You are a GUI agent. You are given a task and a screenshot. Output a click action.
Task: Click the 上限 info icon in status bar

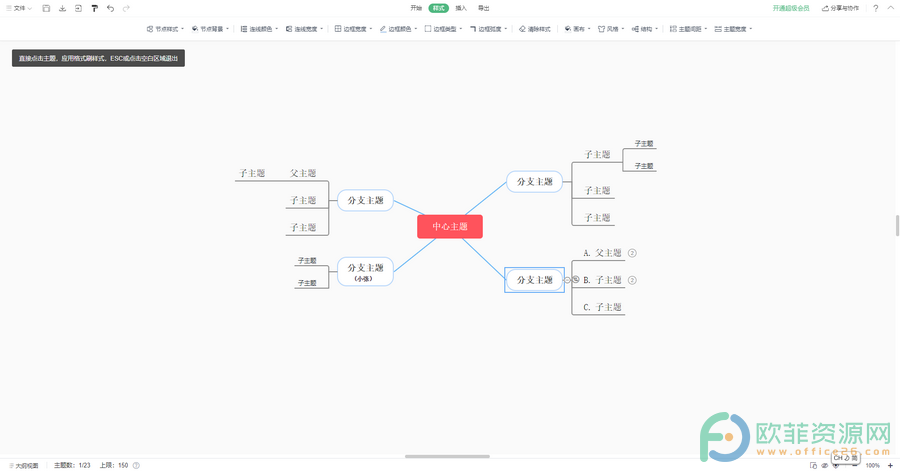136,465
